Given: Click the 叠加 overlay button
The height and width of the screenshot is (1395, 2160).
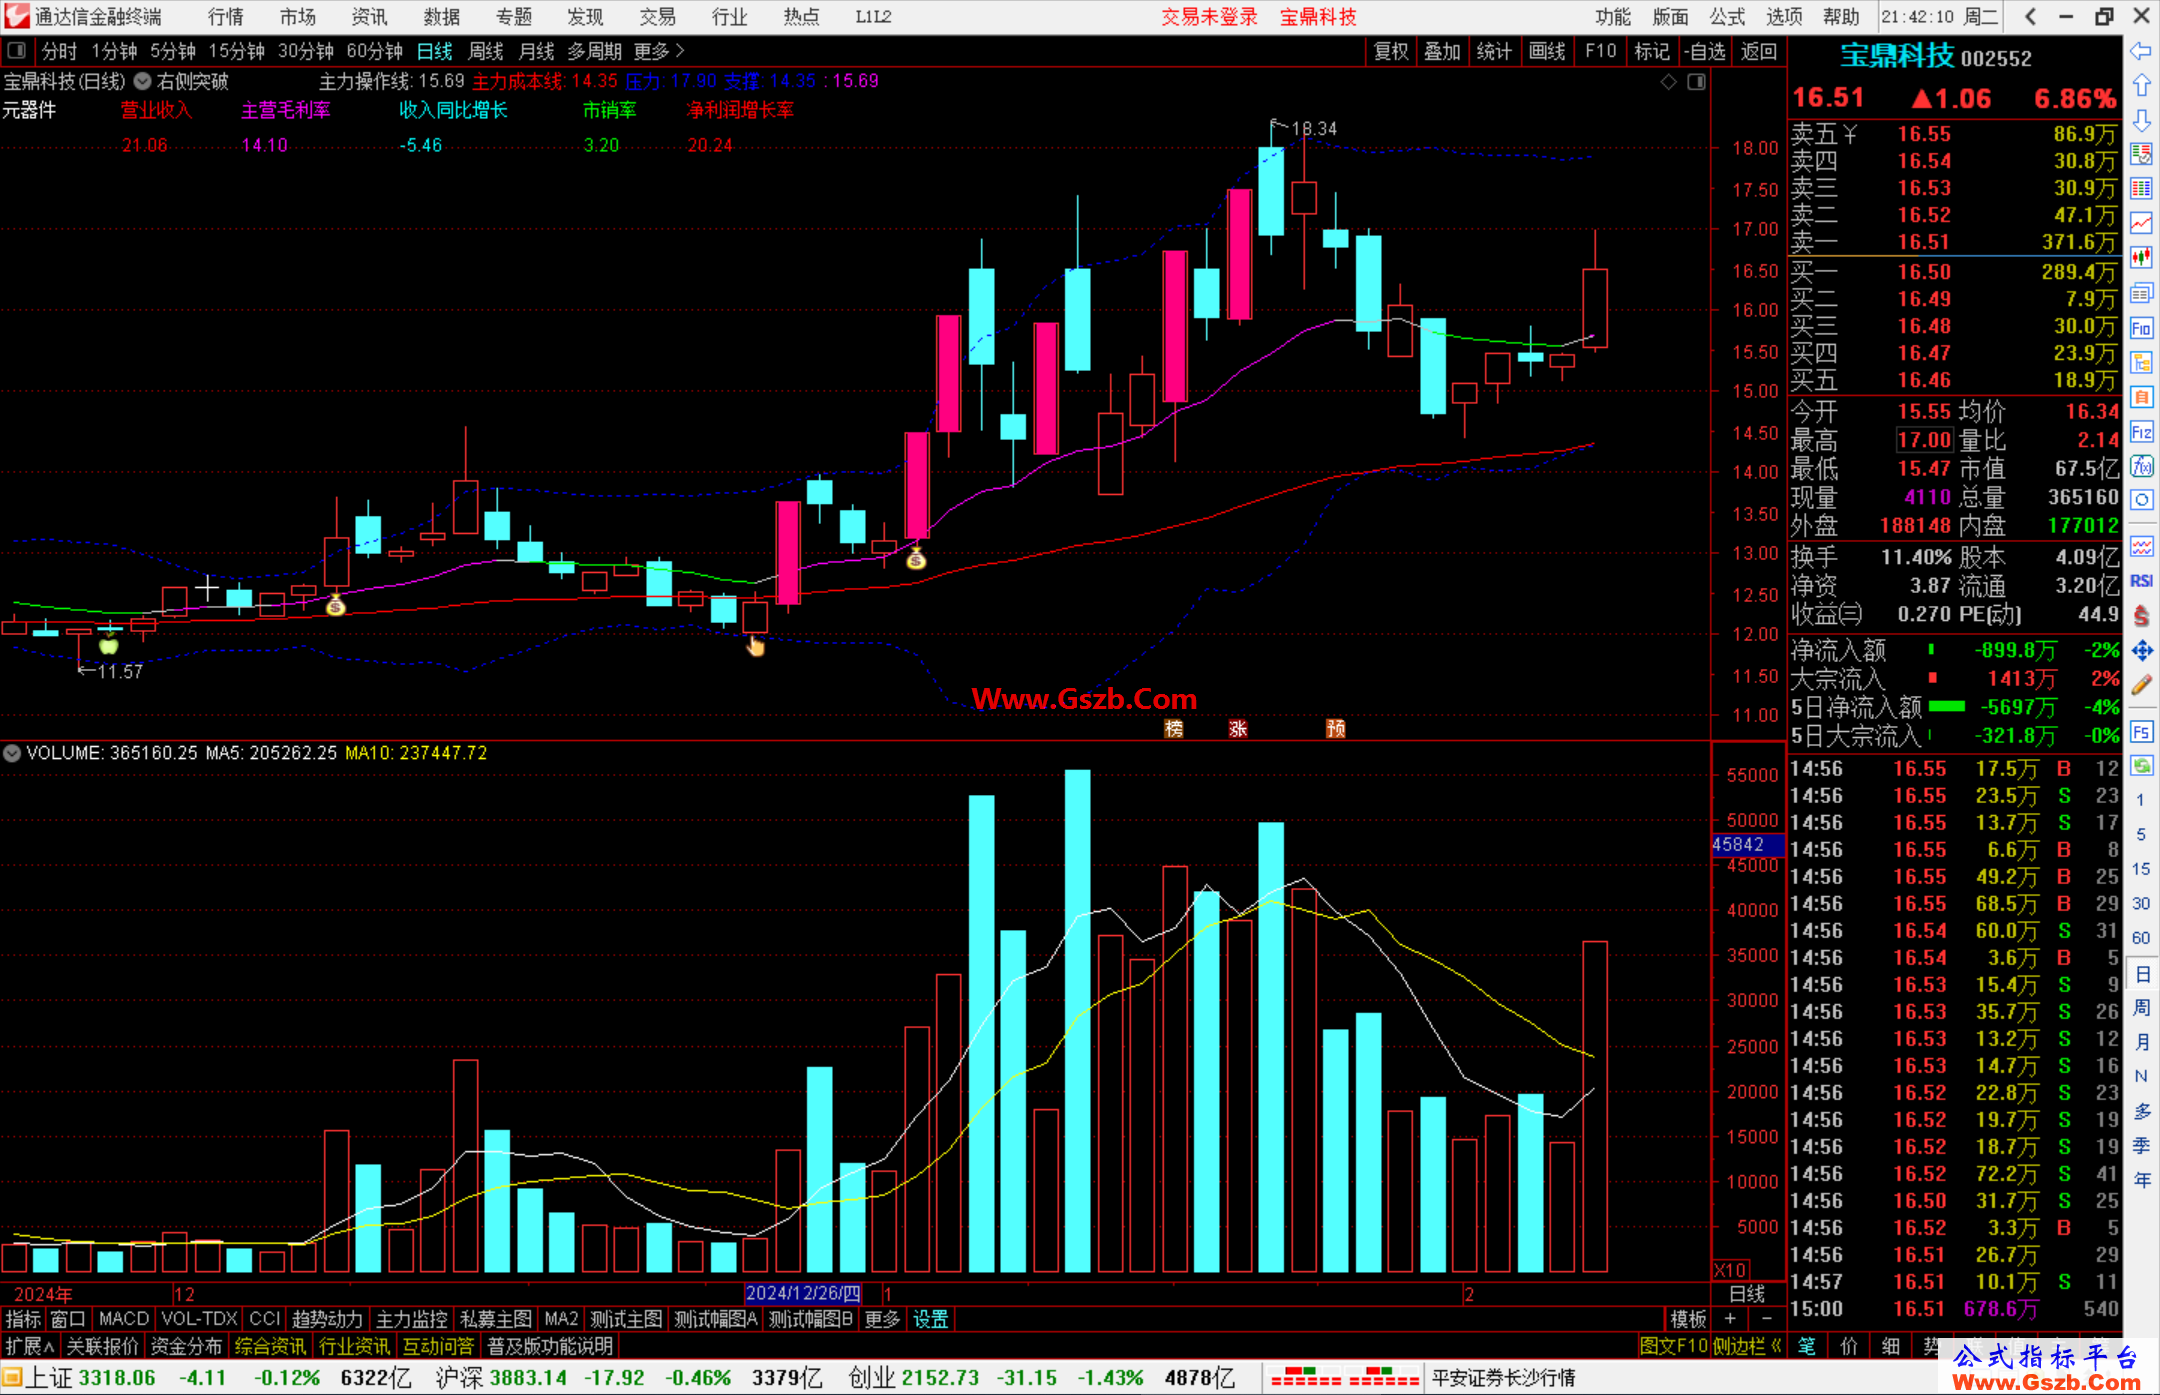Looking at the screenshot, I should tap(1442, 51).
